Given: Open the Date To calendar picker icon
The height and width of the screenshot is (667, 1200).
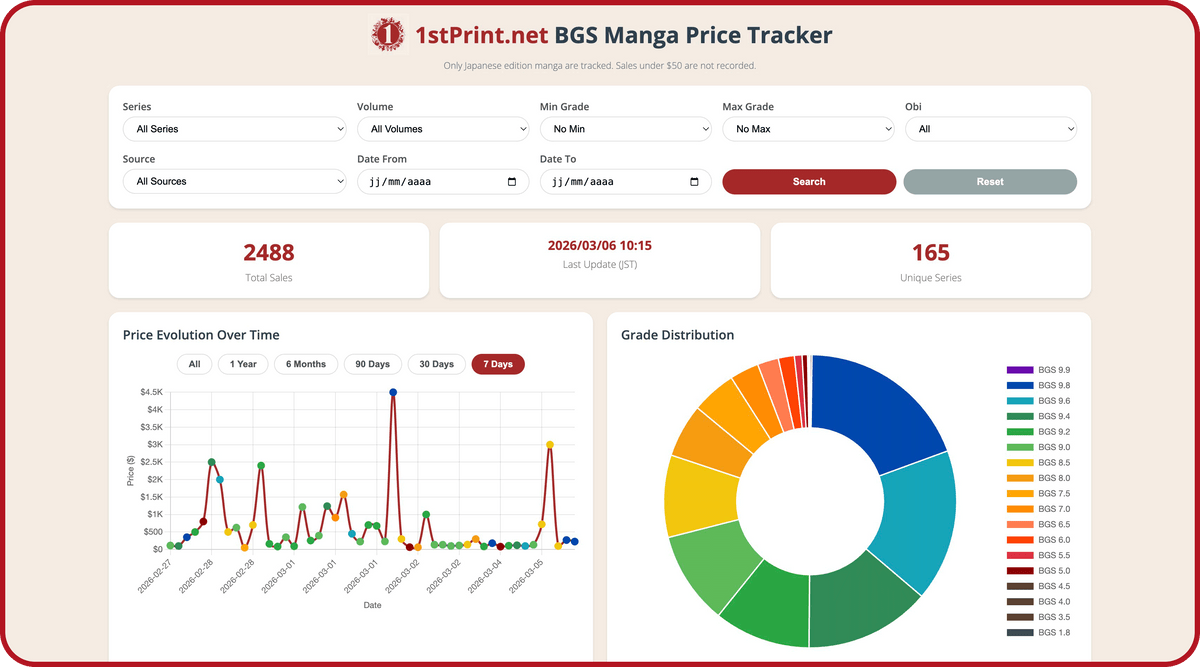Looking at the screenshot, I should tap(695, 182).
